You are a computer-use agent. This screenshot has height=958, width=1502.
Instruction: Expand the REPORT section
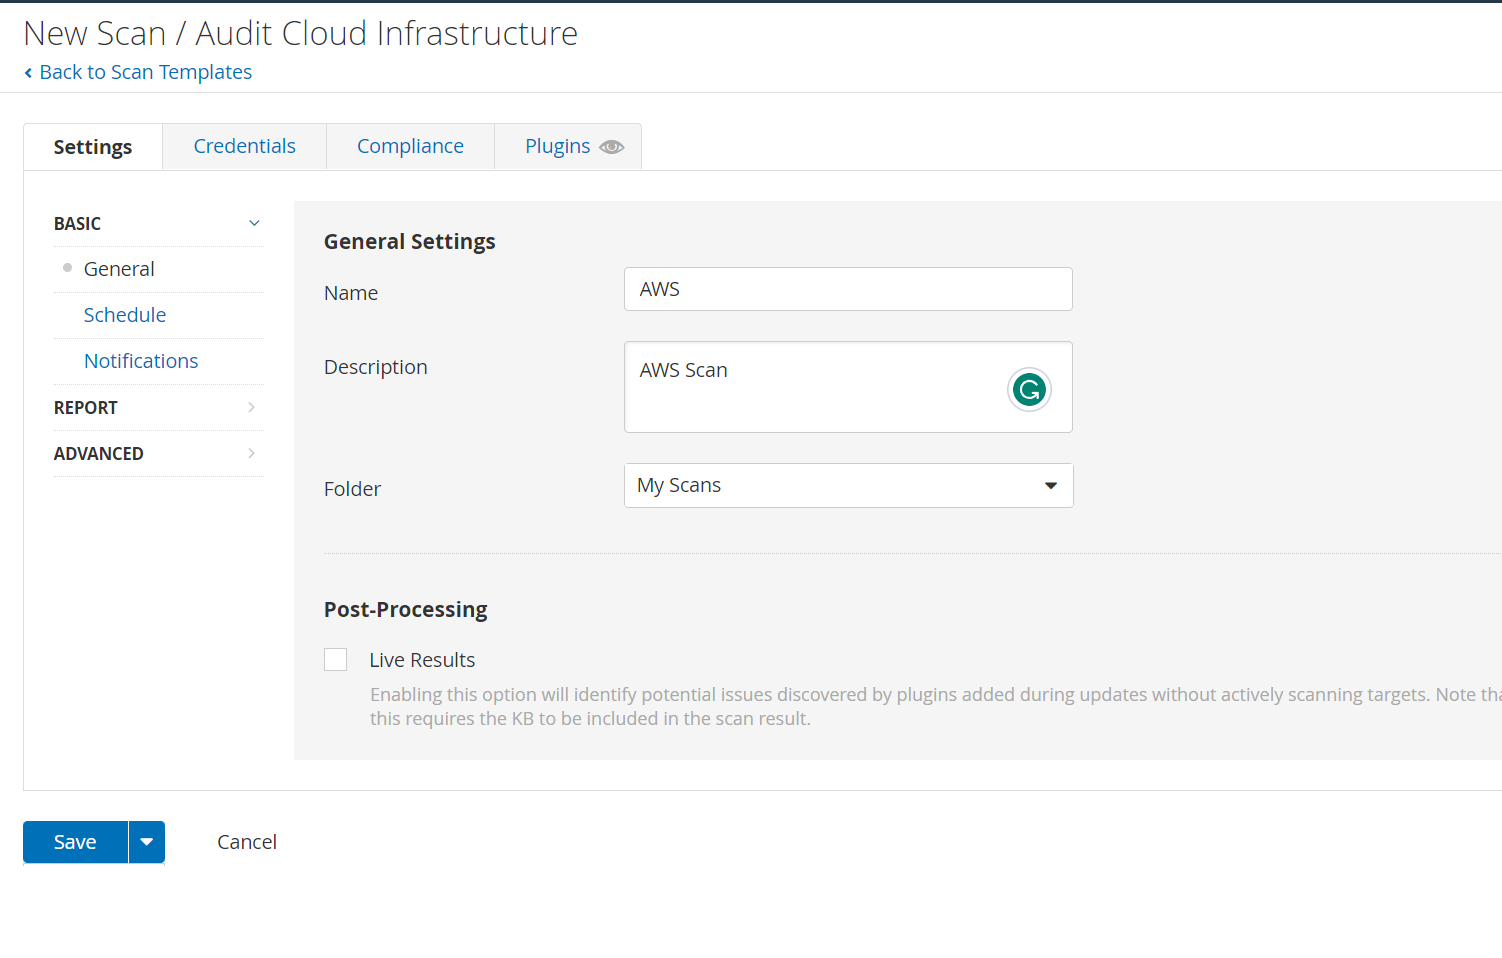(x=157, y=407)
